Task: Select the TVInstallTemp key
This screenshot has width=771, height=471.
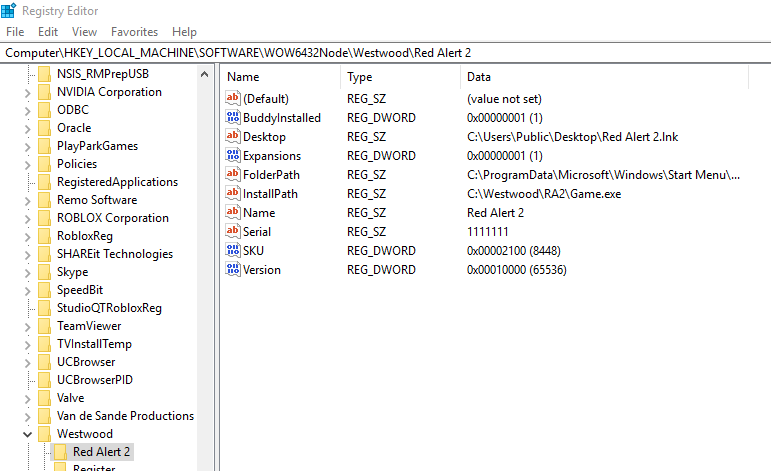Action: pos(94,344)
